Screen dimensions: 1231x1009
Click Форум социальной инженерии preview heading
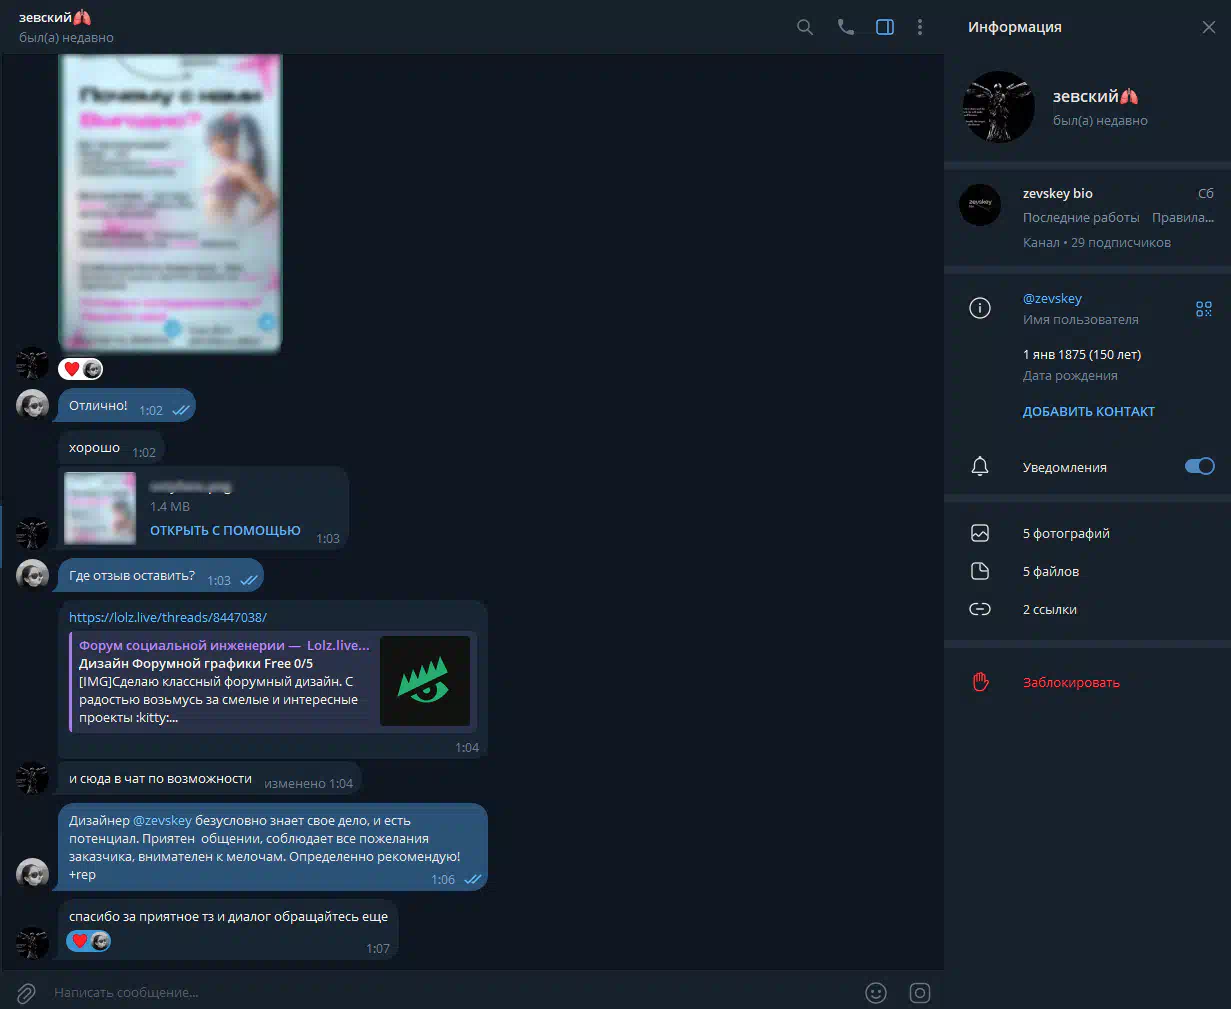(x=224, y=645)
